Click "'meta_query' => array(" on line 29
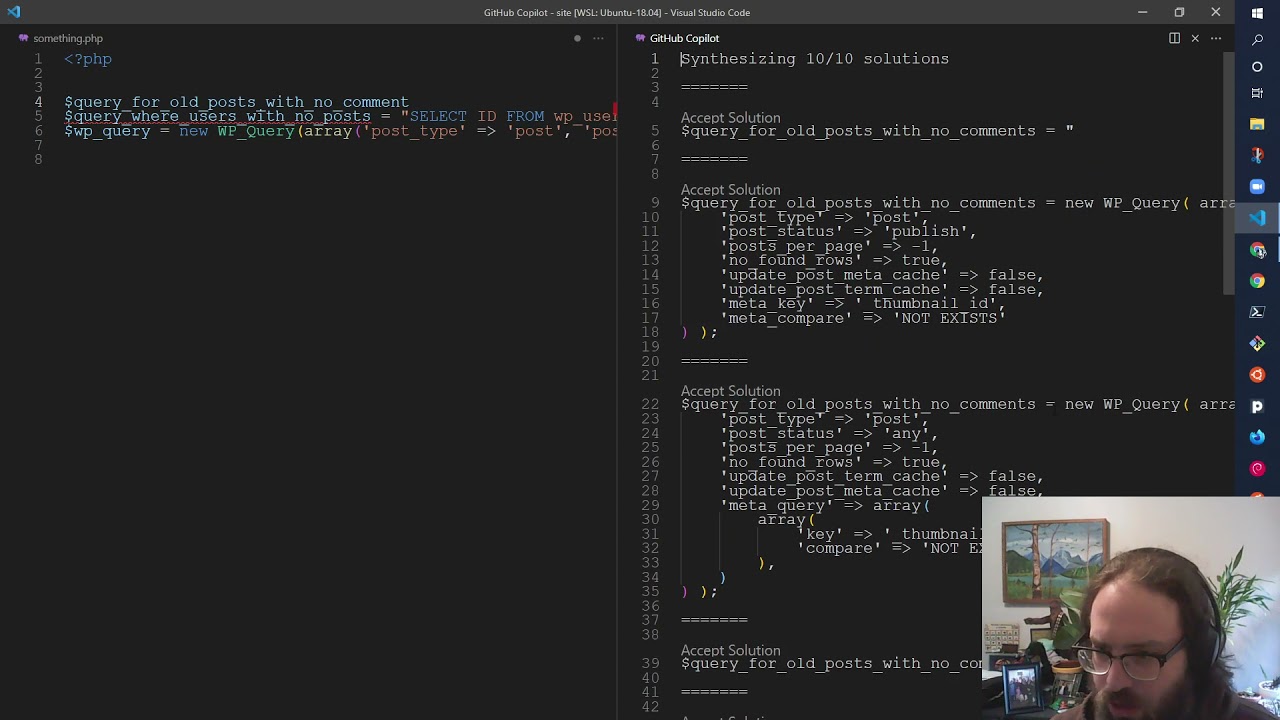 tap(825, 505)
